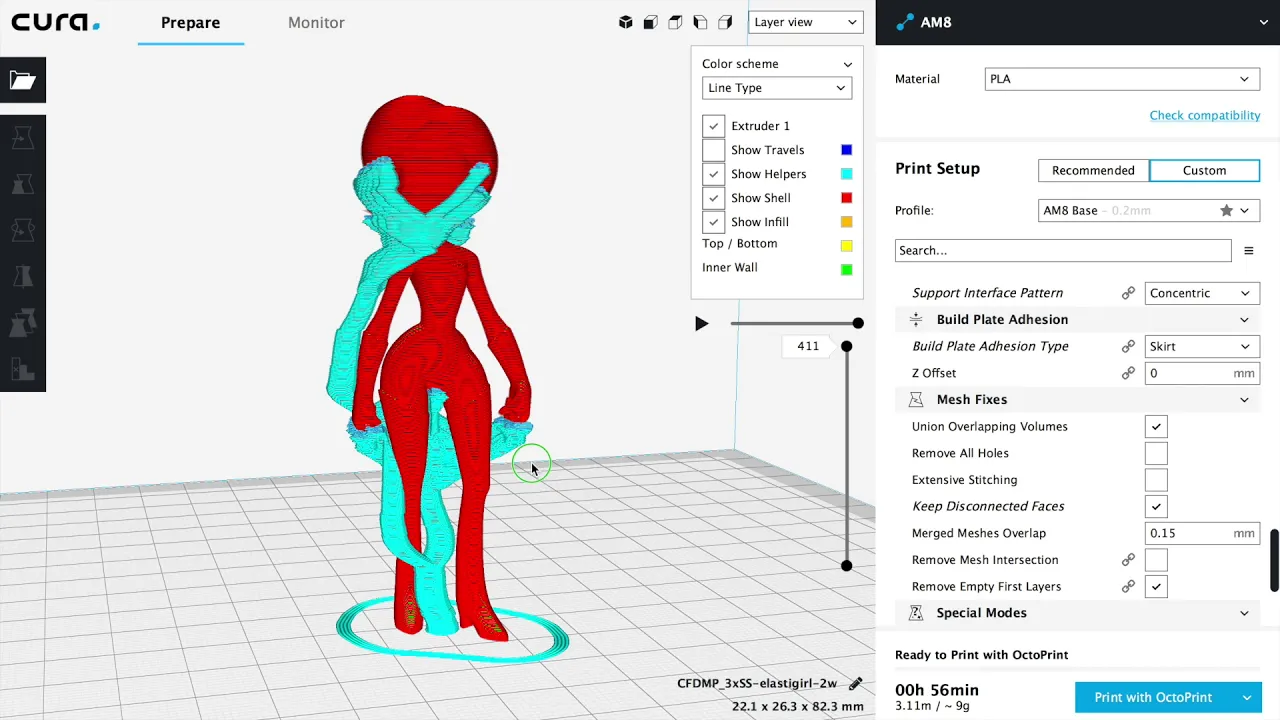This screenshot has width=1280, height=720.
Task: Open Print with OctoPrint options arrow
Action: pos(1247,698)
